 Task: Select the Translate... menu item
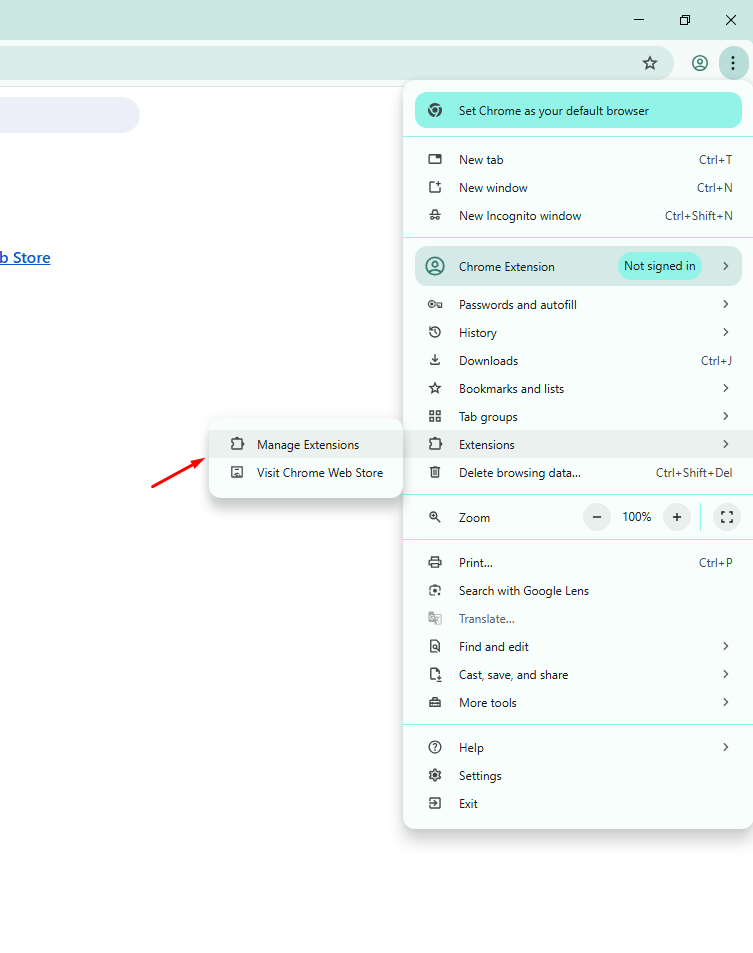[x=578, y=619]
